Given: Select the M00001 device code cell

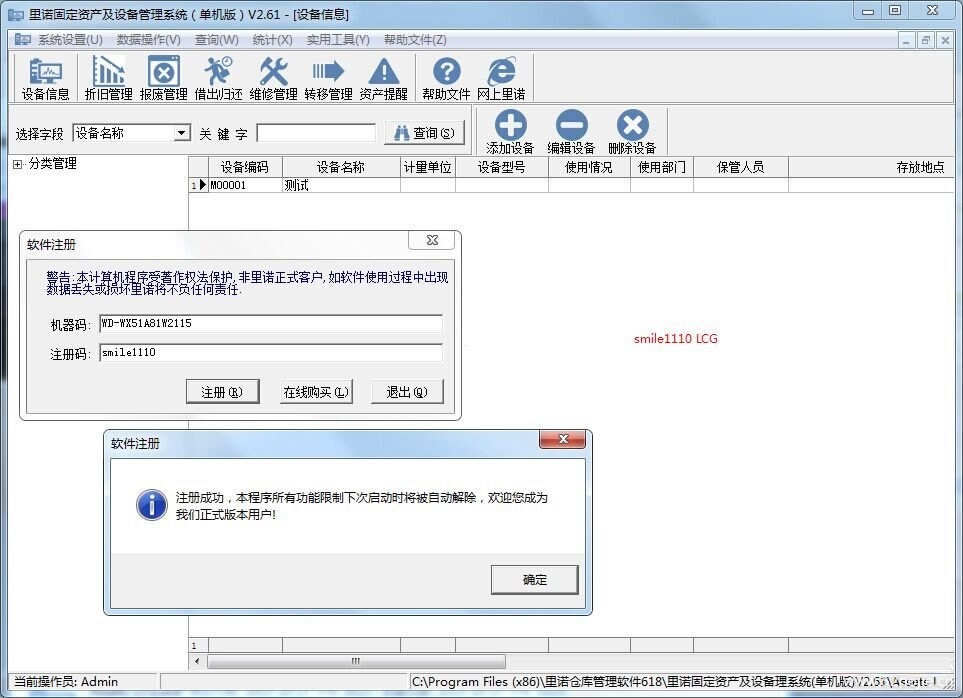Looking at the screenshot, I should click(245, 185).
